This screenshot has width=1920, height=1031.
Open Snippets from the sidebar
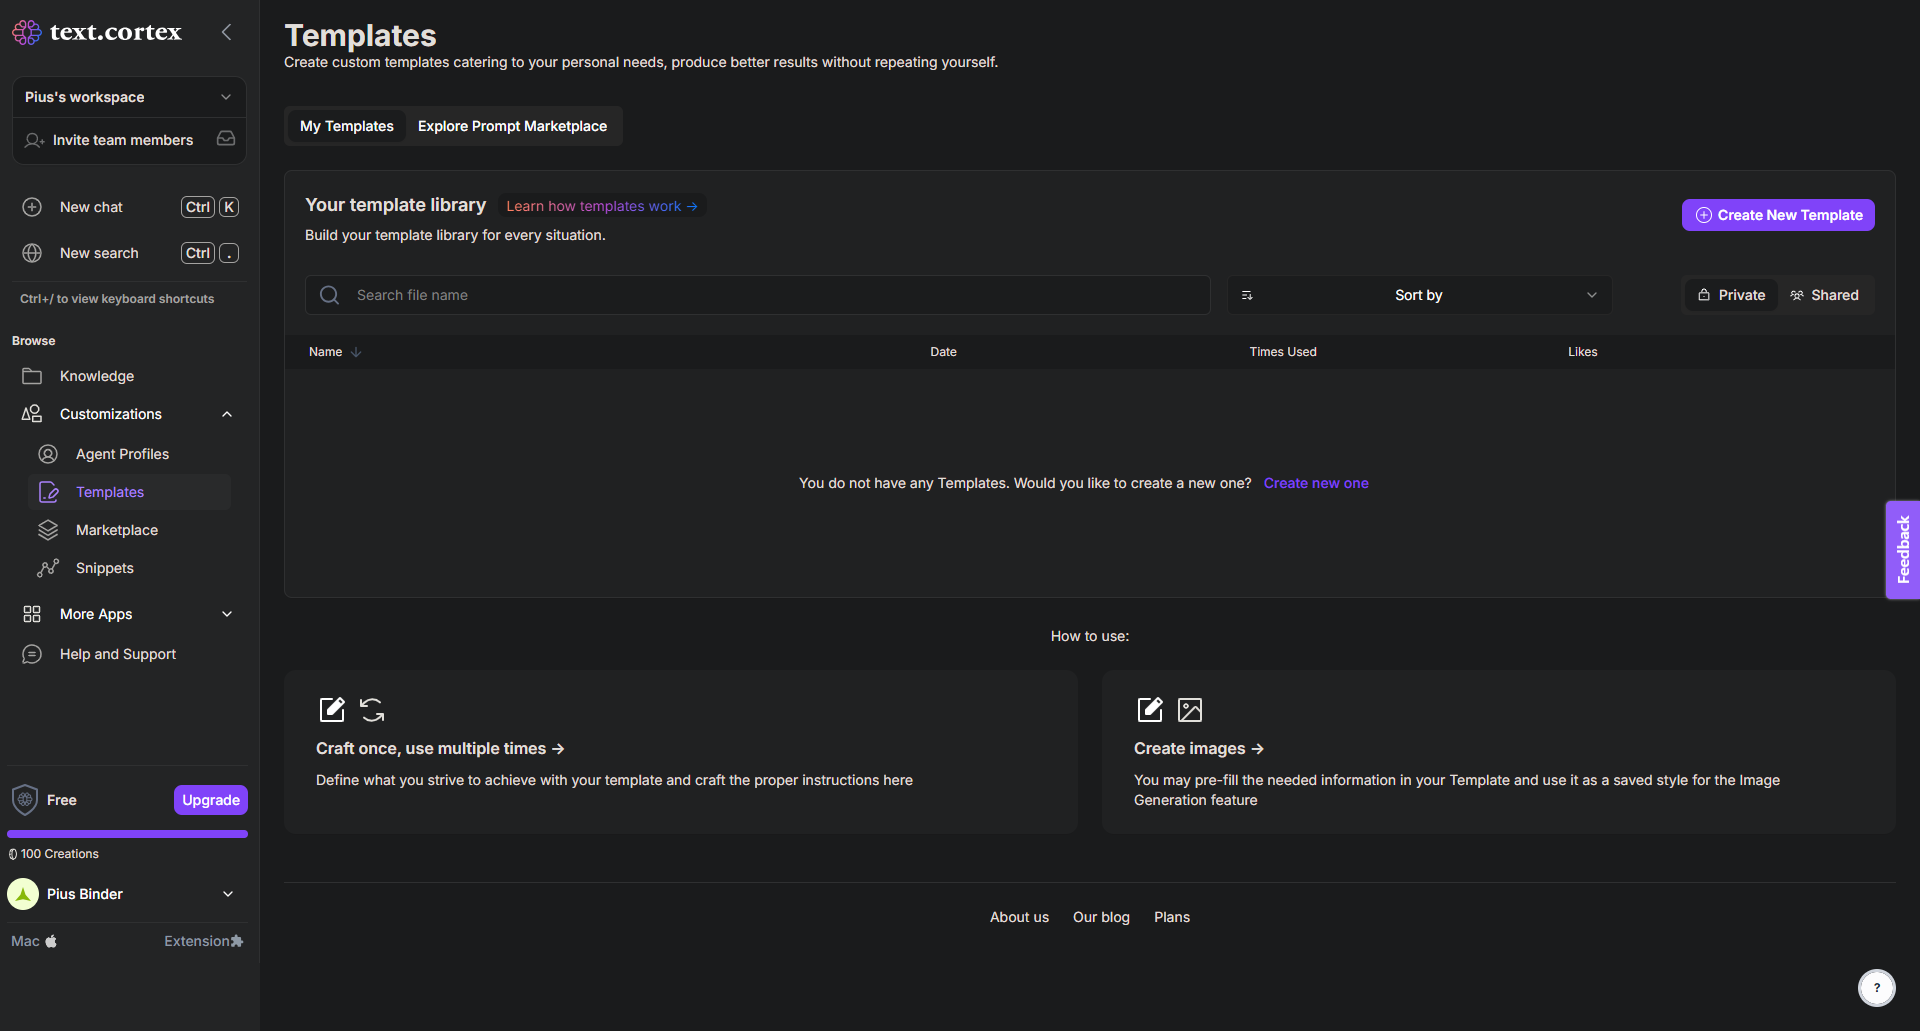click(104, 568)
